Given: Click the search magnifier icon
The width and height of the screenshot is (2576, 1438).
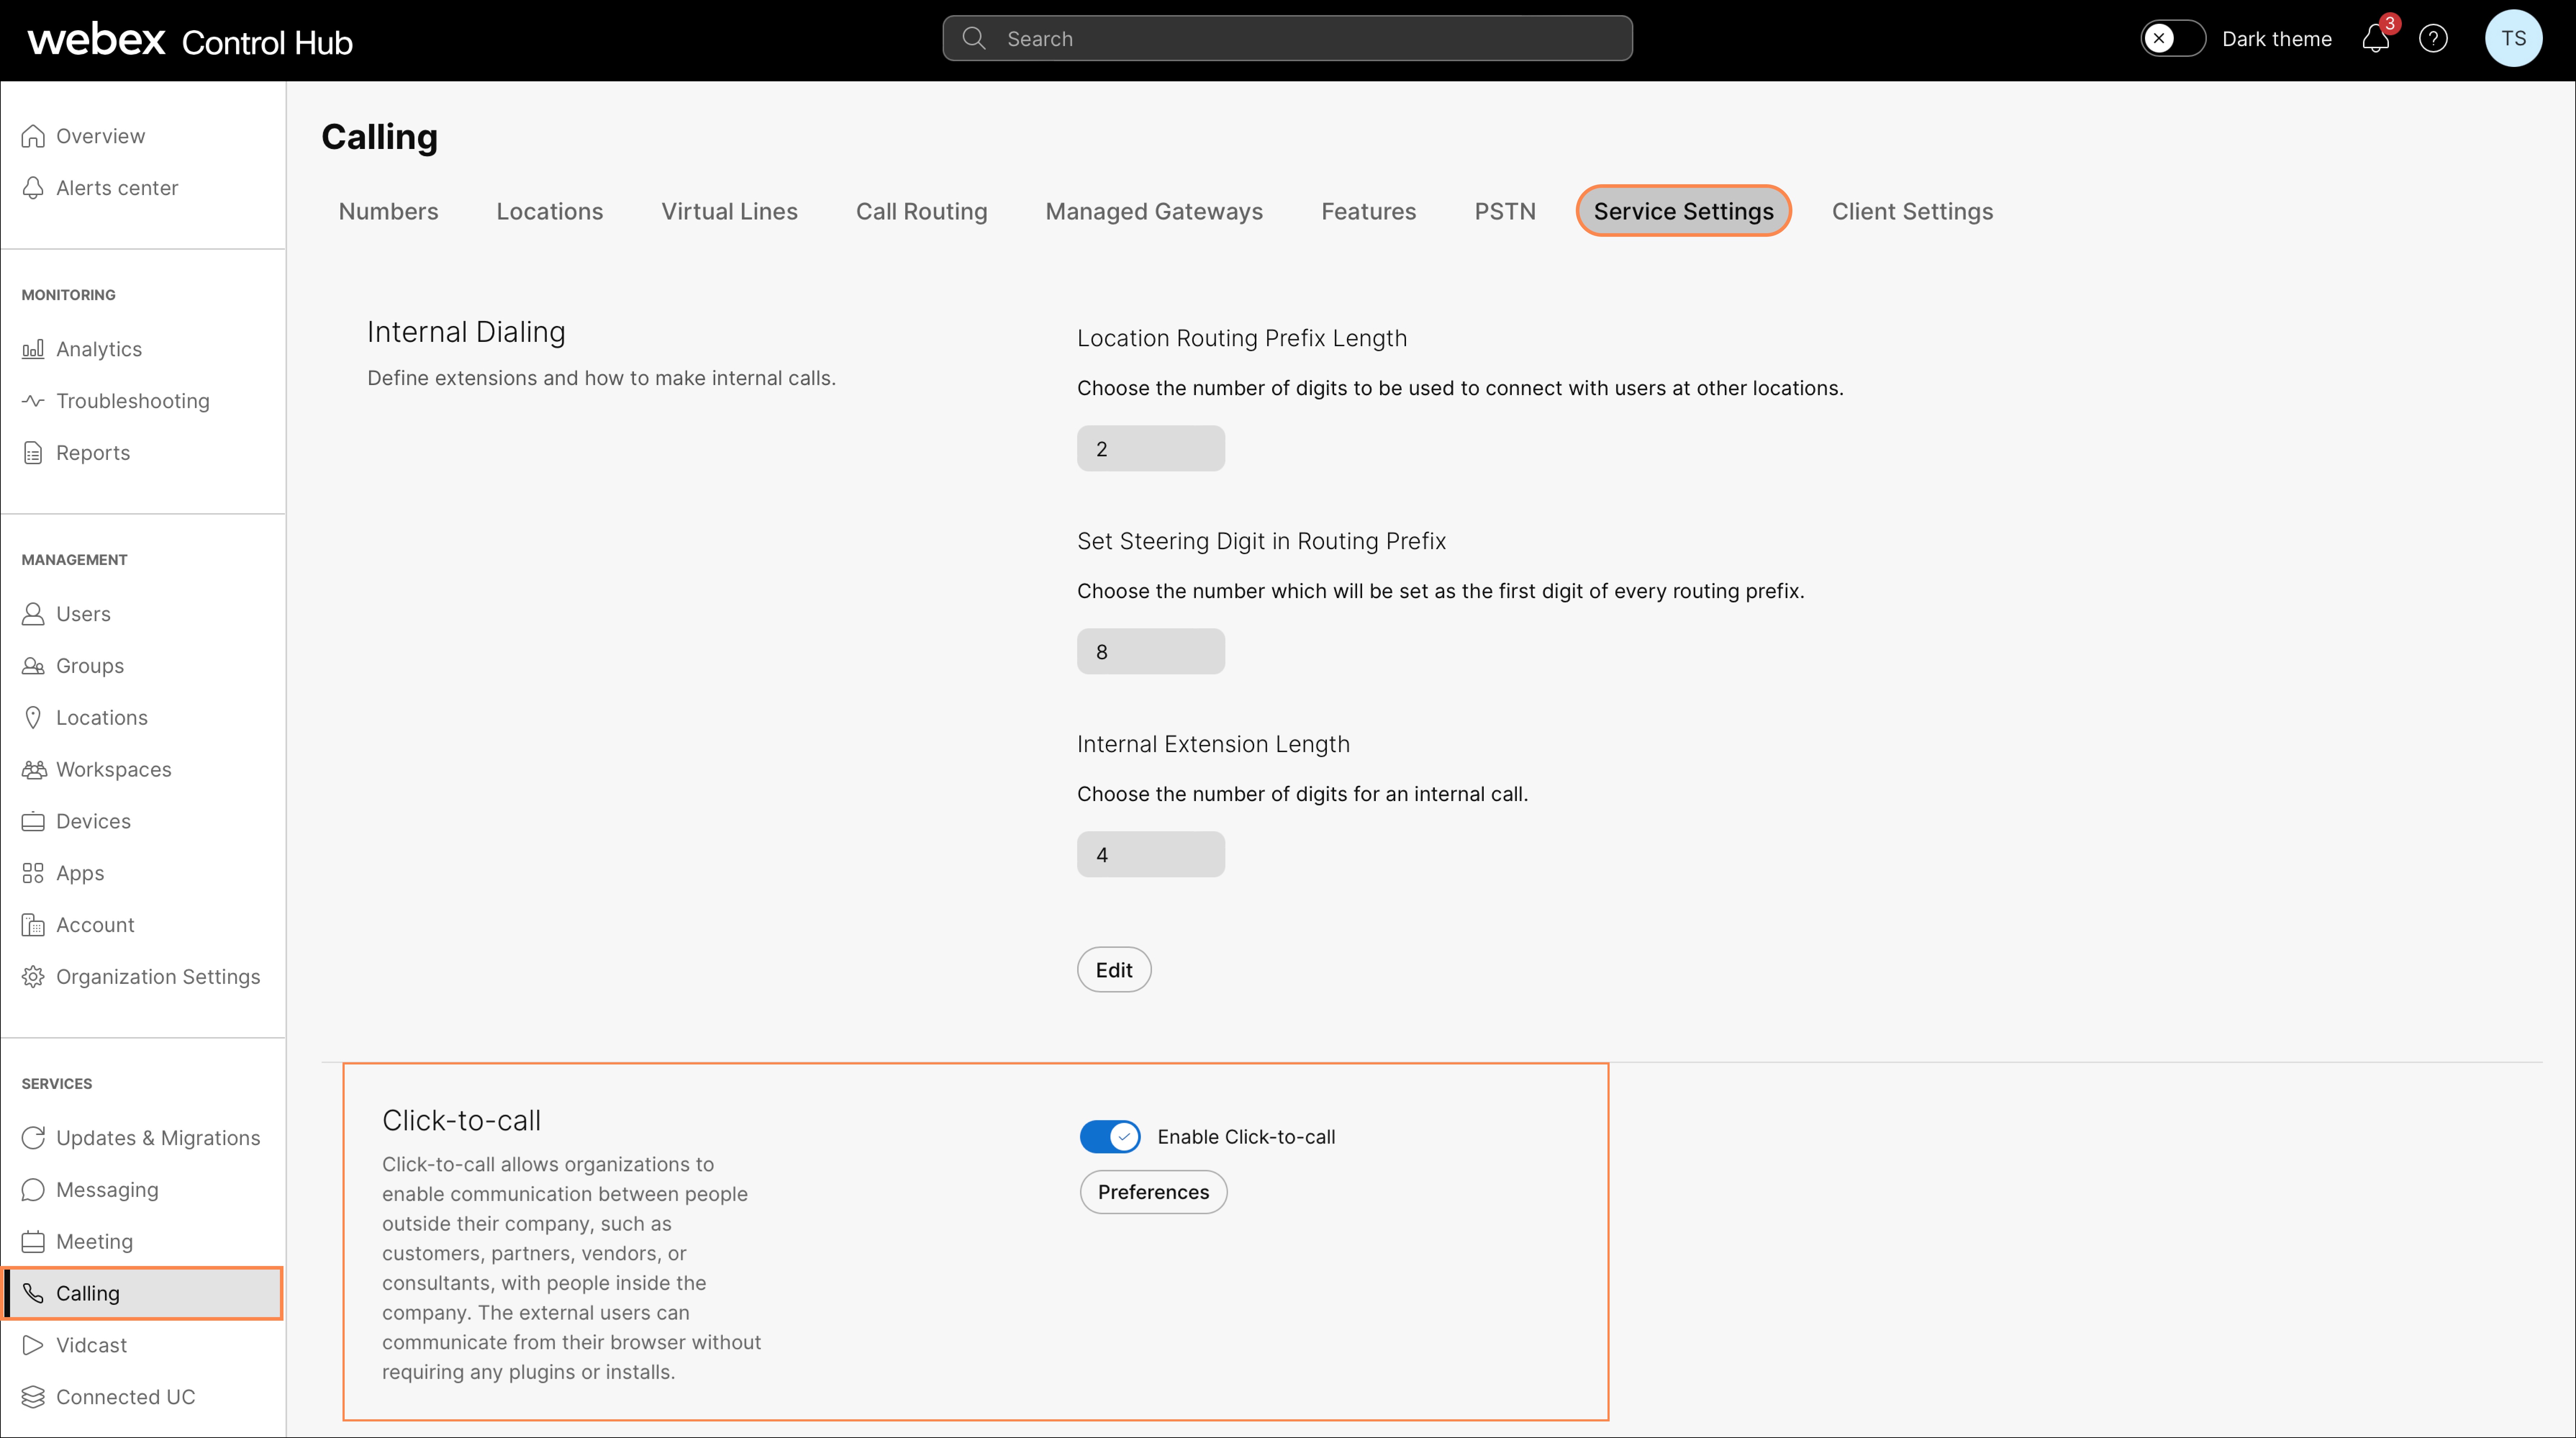Looking at the screenshot, I should (974, 38).
